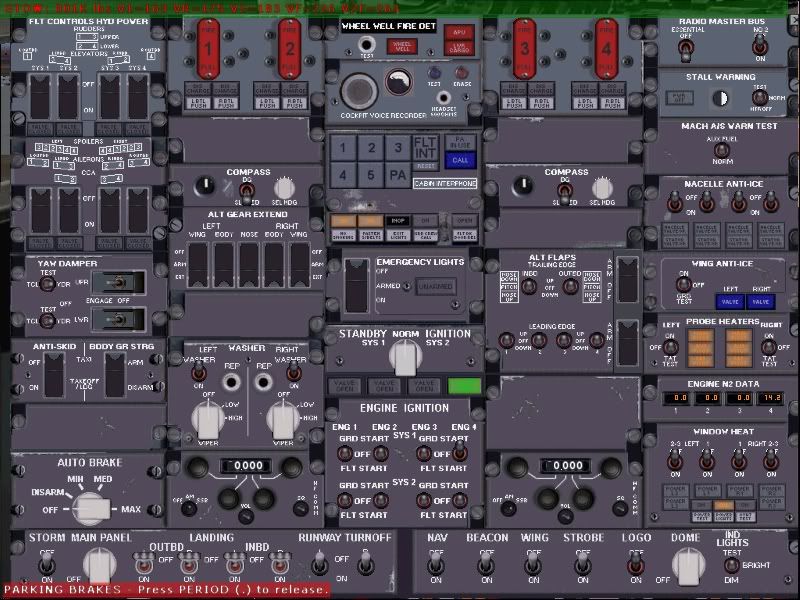
Task: Toggle the body gear steering switch
Action: pos(115,374)
